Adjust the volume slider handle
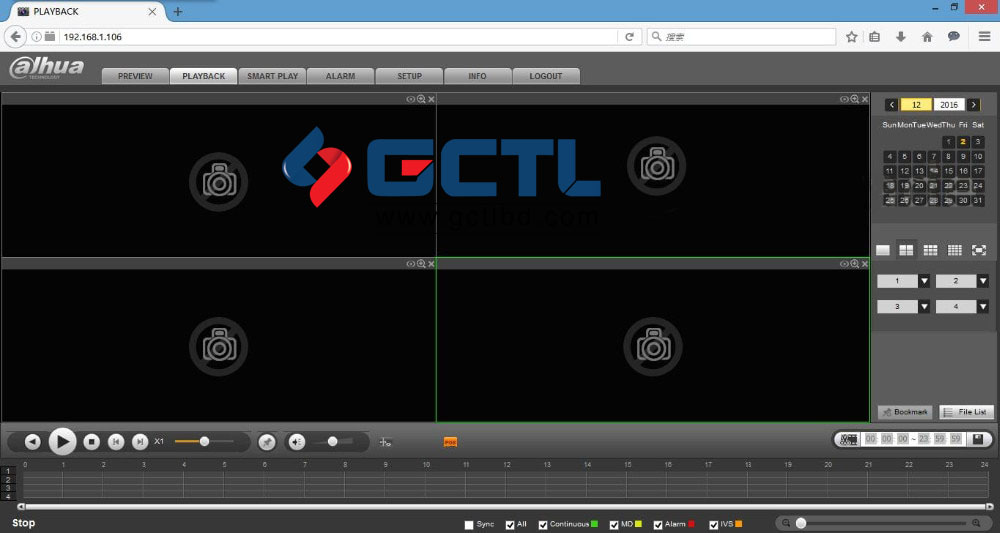Viewport: 1000px width, 533px height. [332, 441]
